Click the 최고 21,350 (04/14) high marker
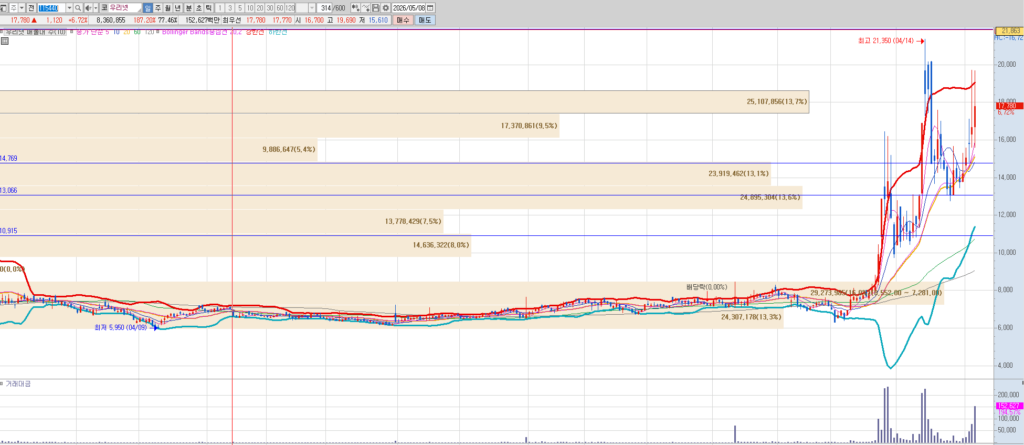 coord(889,41)
